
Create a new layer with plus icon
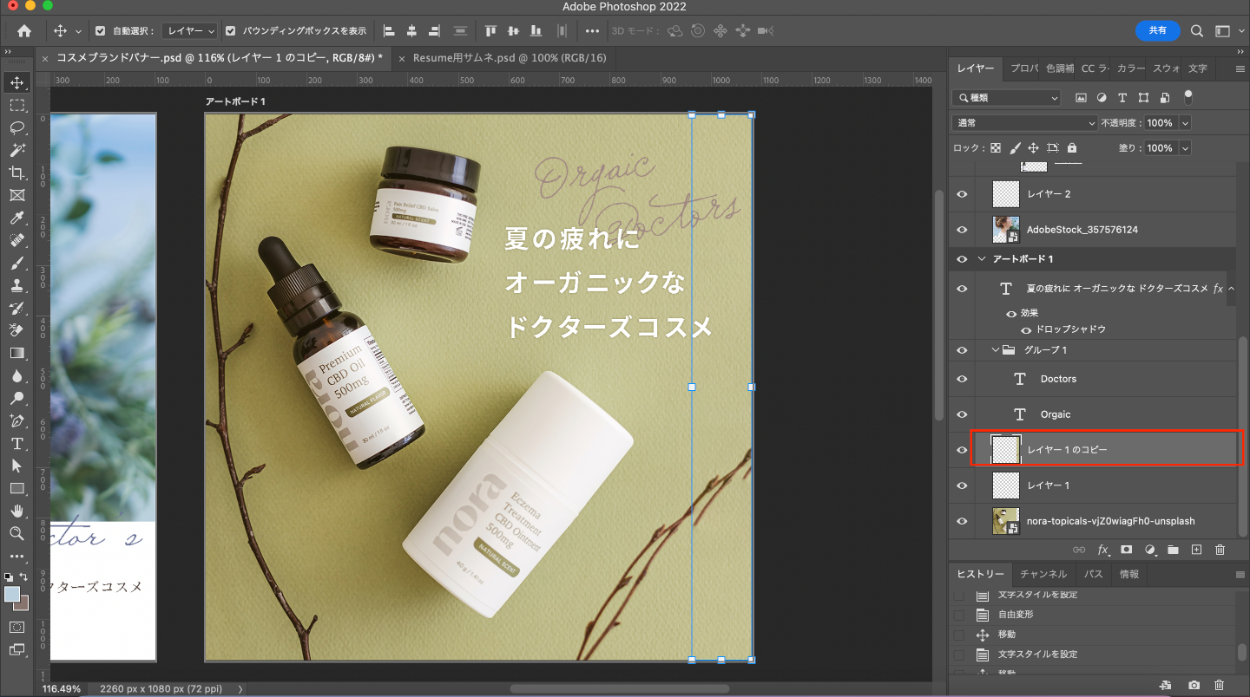pyautogui.click(x=1196, y=550)
